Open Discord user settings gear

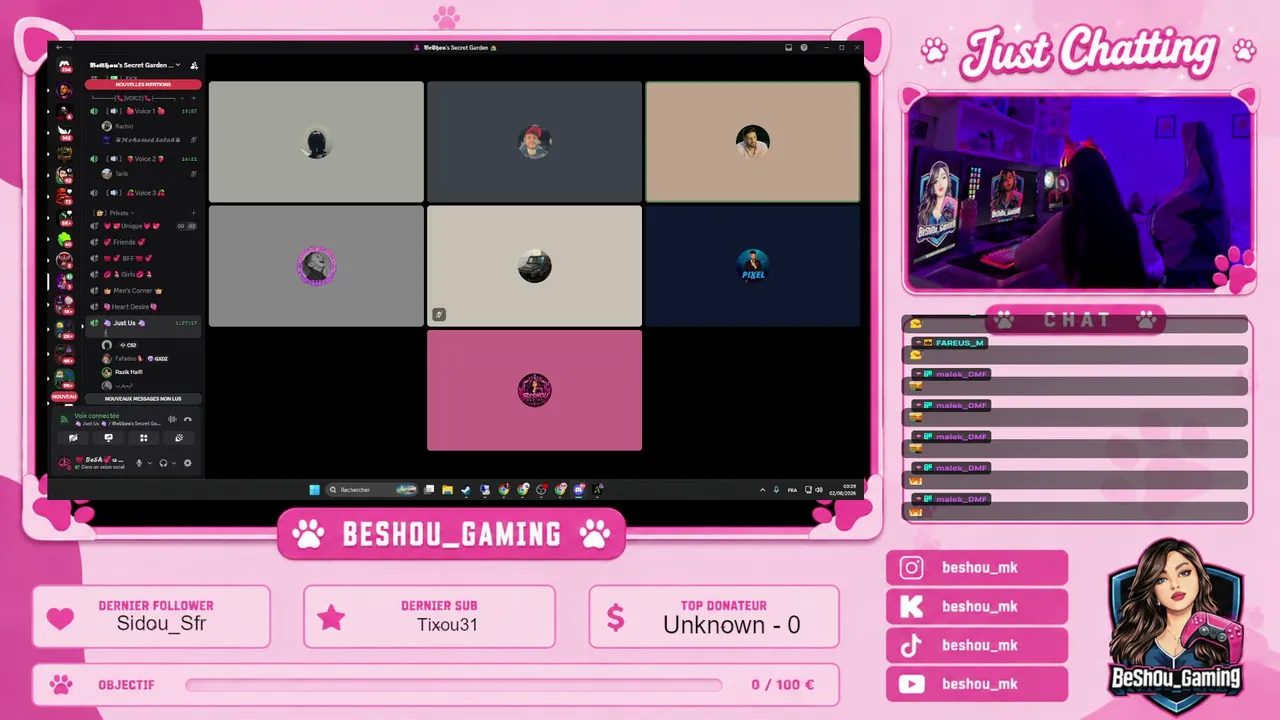coord(187,463)
